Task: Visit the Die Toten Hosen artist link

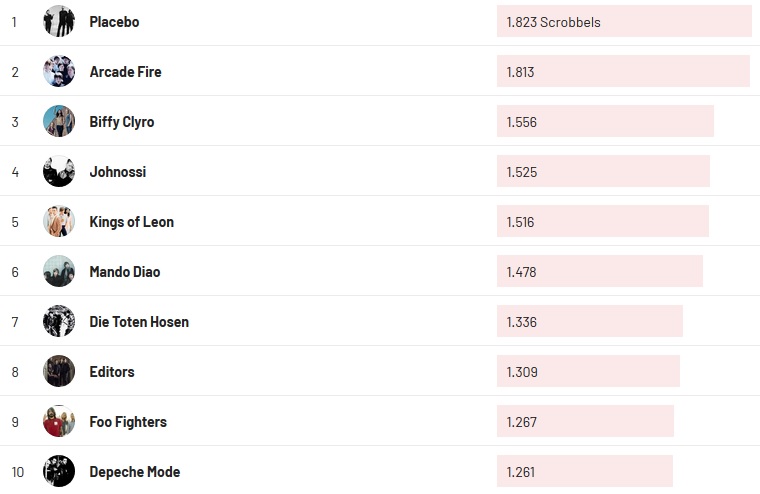Action: [x=139, y=322]
